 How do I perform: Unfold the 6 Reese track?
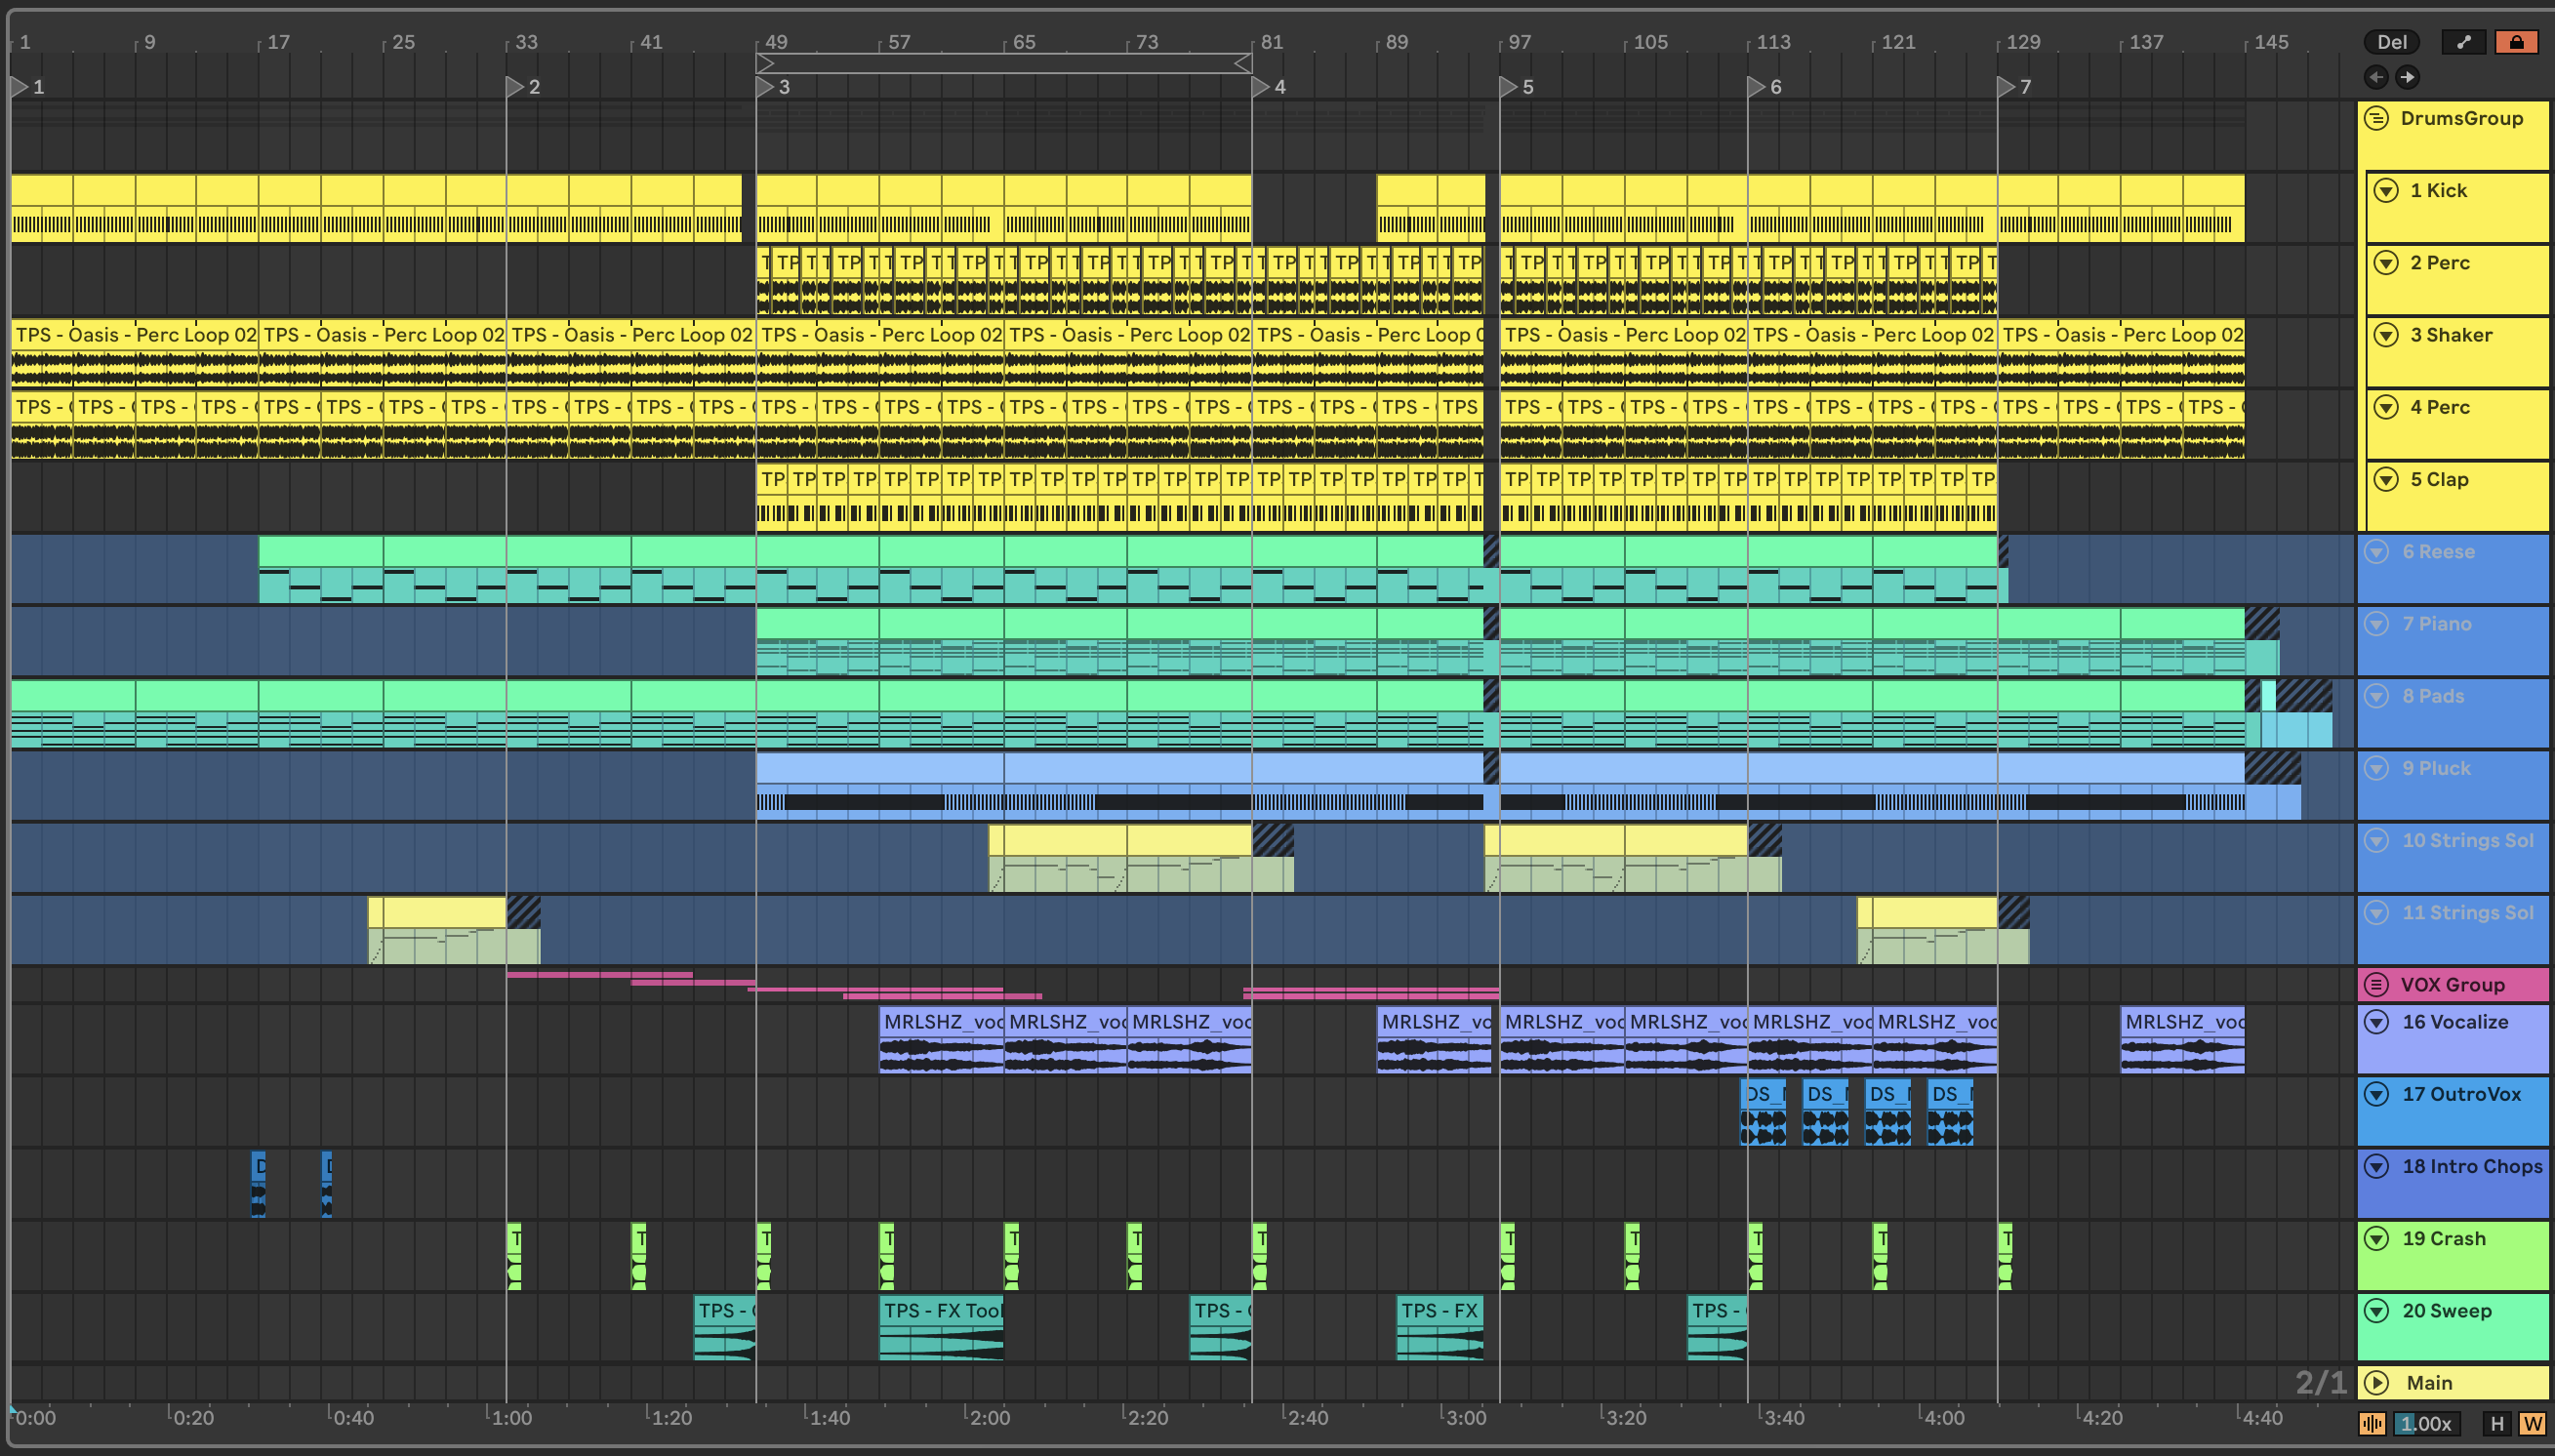click(x=2377, y=551)
